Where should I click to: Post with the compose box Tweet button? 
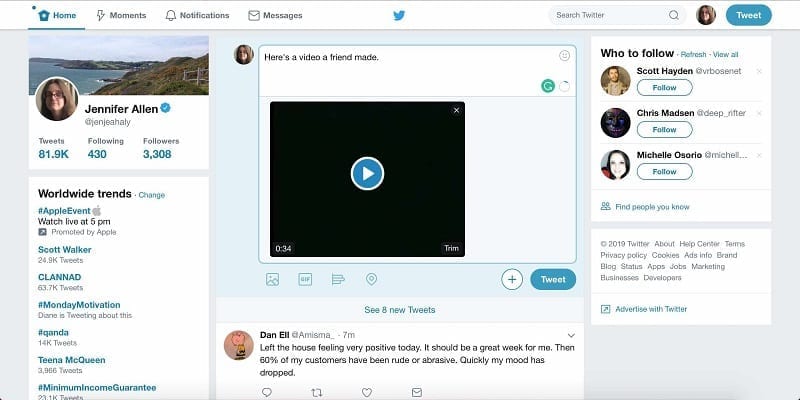553,280
